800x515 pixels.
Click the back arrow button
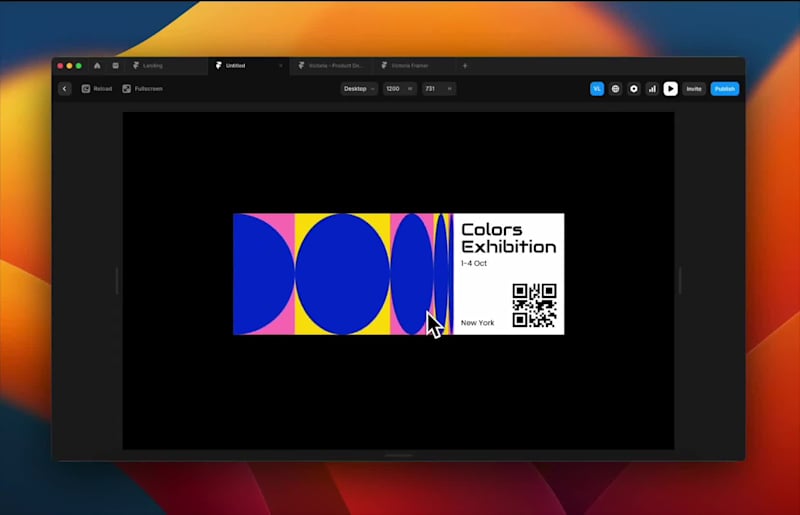[65, 89]
